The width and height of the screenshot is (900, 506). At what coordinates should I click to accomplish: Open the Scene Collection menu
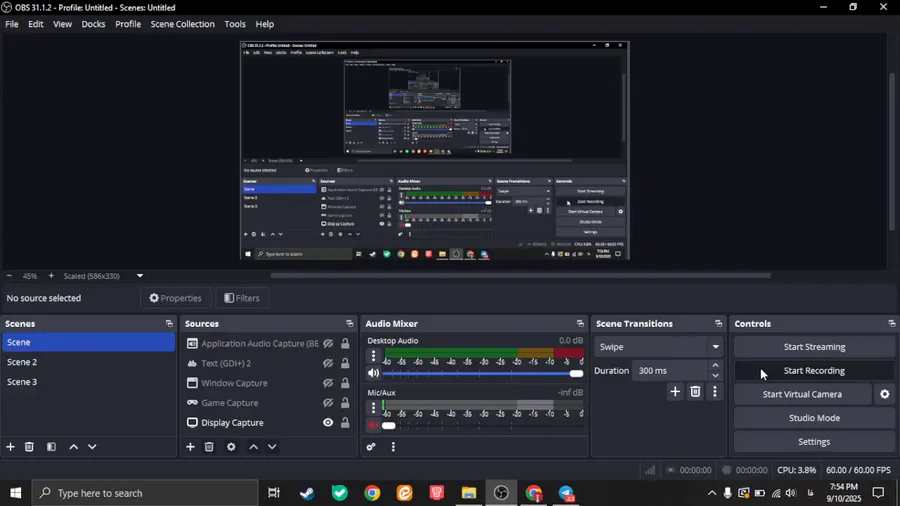pos(183,24)
